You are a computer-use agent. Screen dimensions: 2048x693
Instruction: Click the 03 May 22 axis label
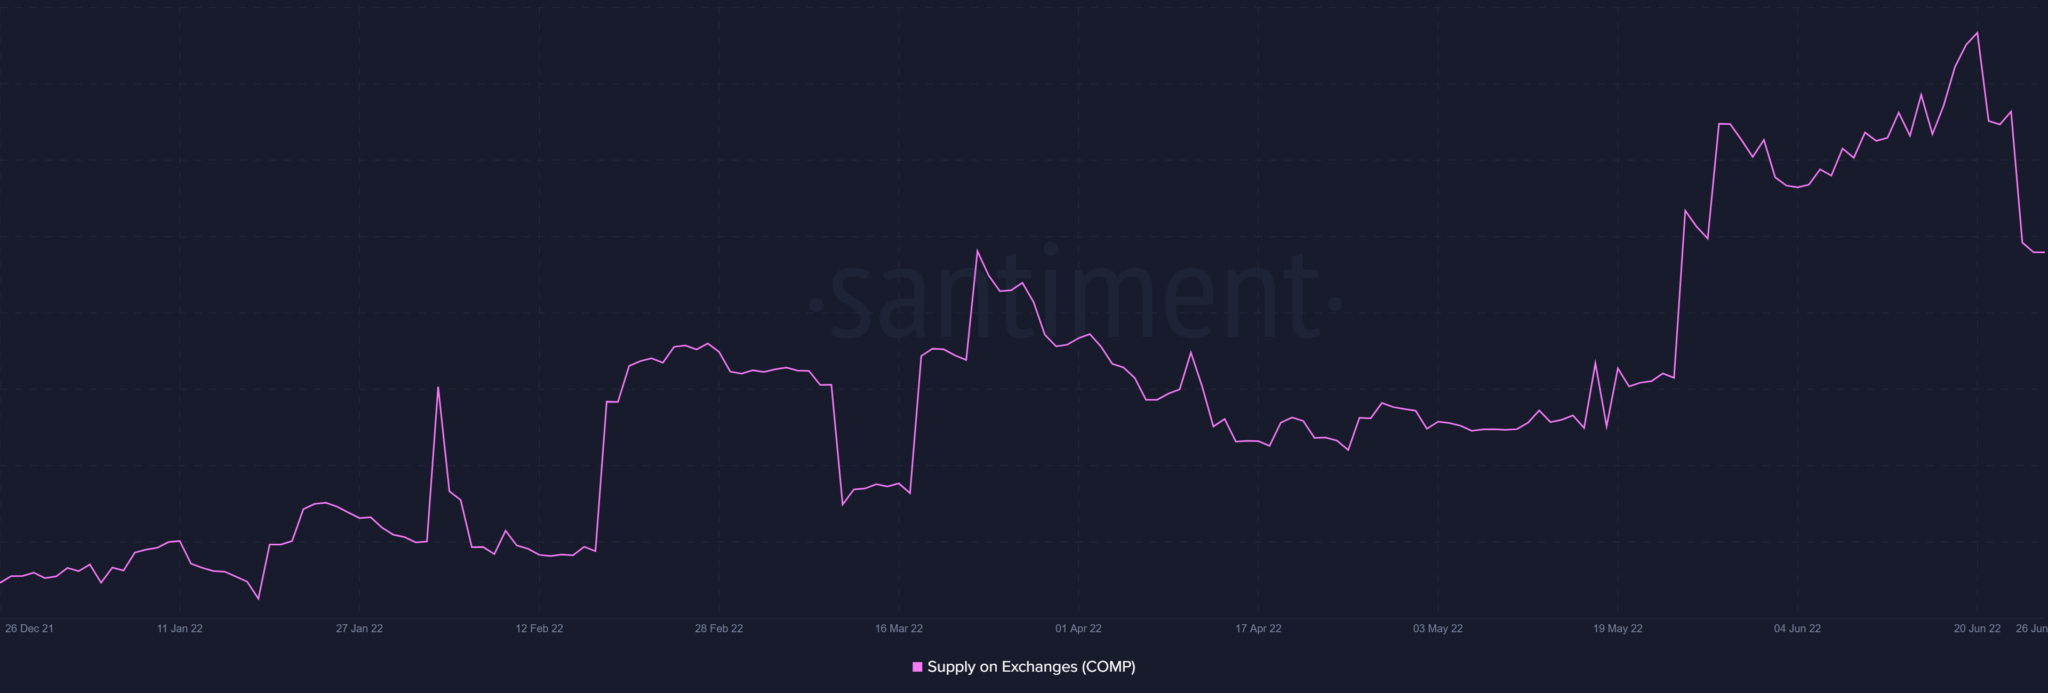(x=1438, y=629)
